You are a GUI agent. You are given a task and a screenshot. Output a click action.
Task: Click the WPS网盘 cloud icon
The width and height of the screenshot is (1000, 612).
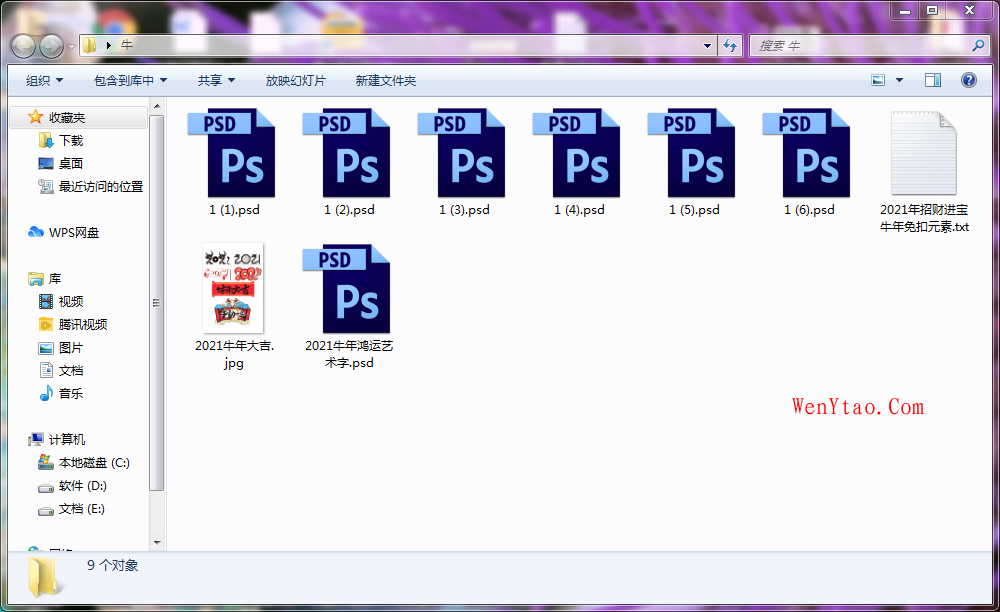point(36,232)
